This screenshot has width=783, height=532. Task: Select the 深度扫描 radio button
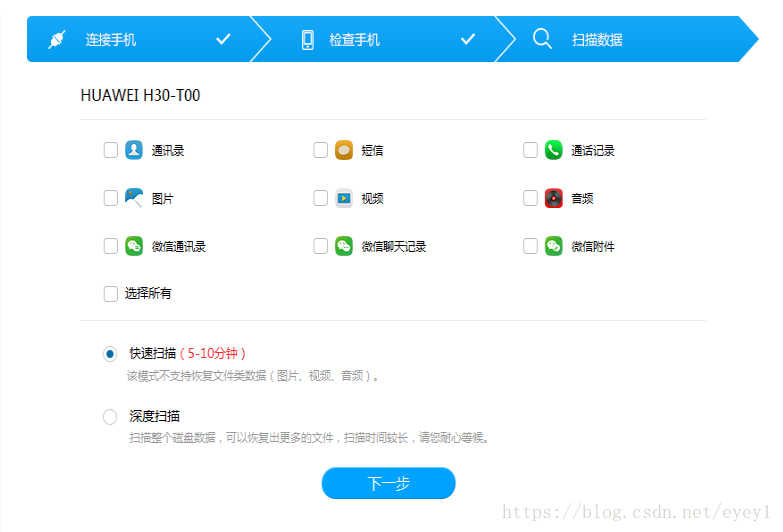point(110,417)
